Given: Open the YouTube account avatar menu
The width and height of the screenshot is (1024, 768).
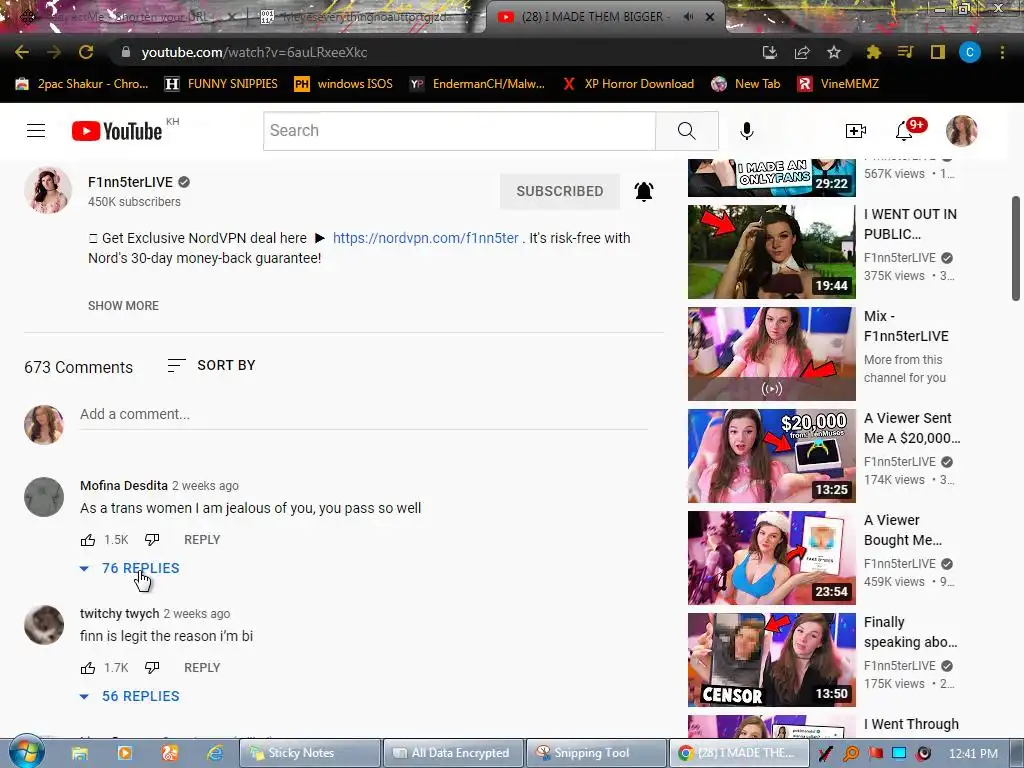Looking at the screenshot, I should [961, 131].
